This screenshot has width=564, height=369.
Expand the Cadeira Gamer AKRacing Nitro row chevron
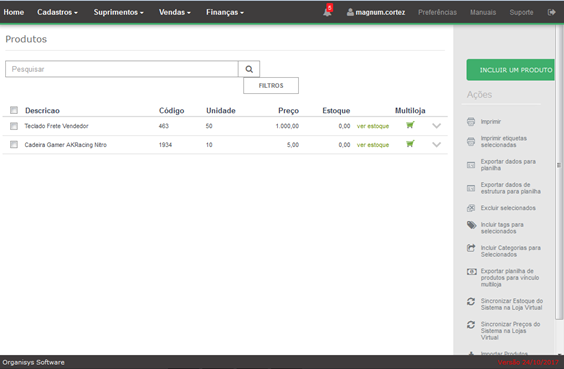coord(436,145)
